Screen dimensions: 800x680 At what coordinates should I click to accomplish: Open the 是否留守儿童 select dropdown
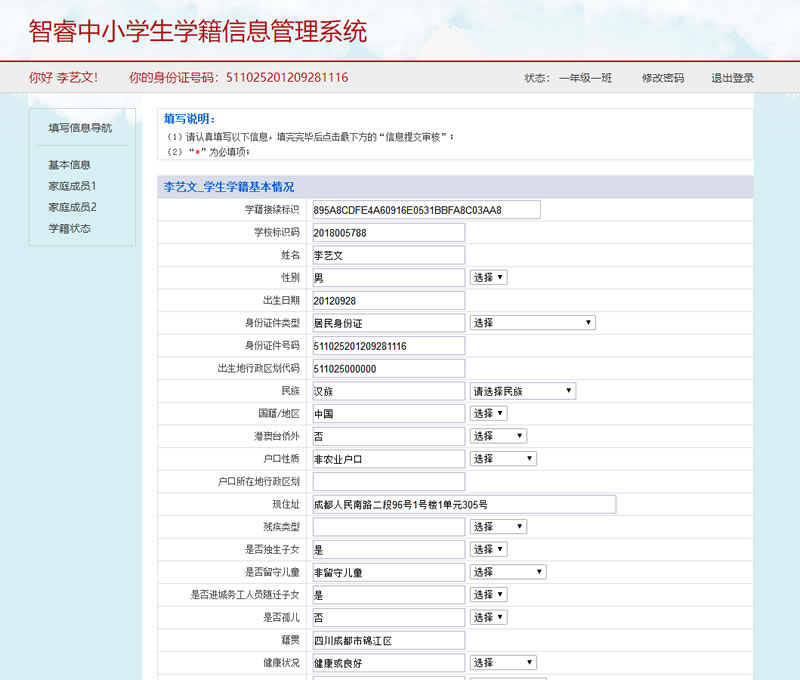508,572
